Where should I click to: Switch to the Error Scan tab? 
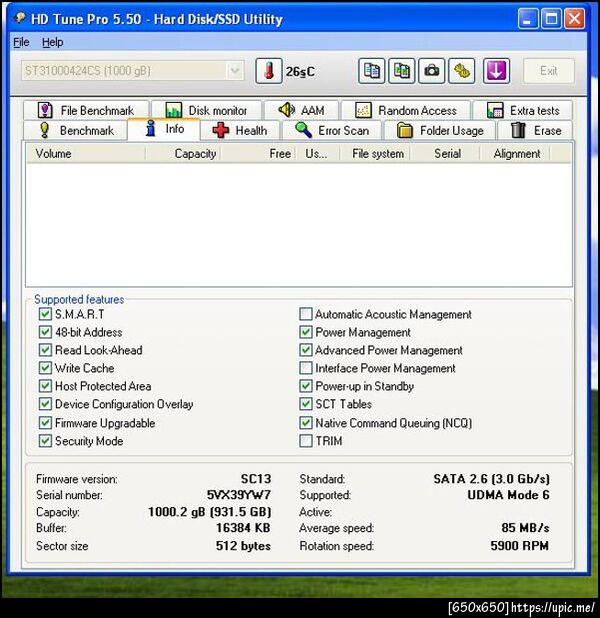[x=332, y=130]
